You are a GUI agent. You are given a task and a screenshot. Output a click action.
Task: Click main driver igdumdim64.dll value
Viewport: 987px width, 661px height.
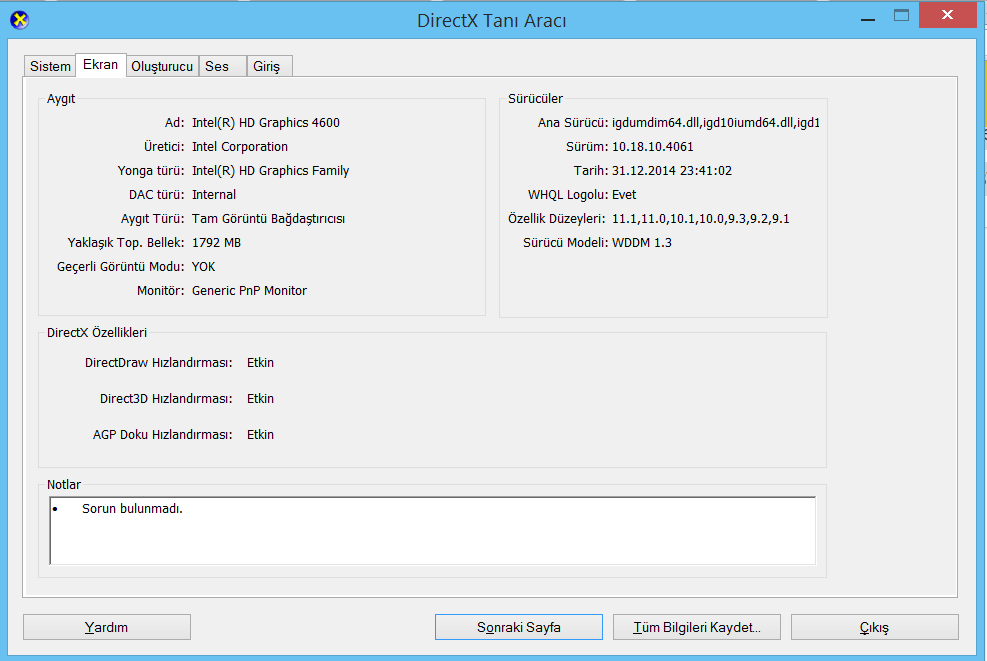coord(716,123)
